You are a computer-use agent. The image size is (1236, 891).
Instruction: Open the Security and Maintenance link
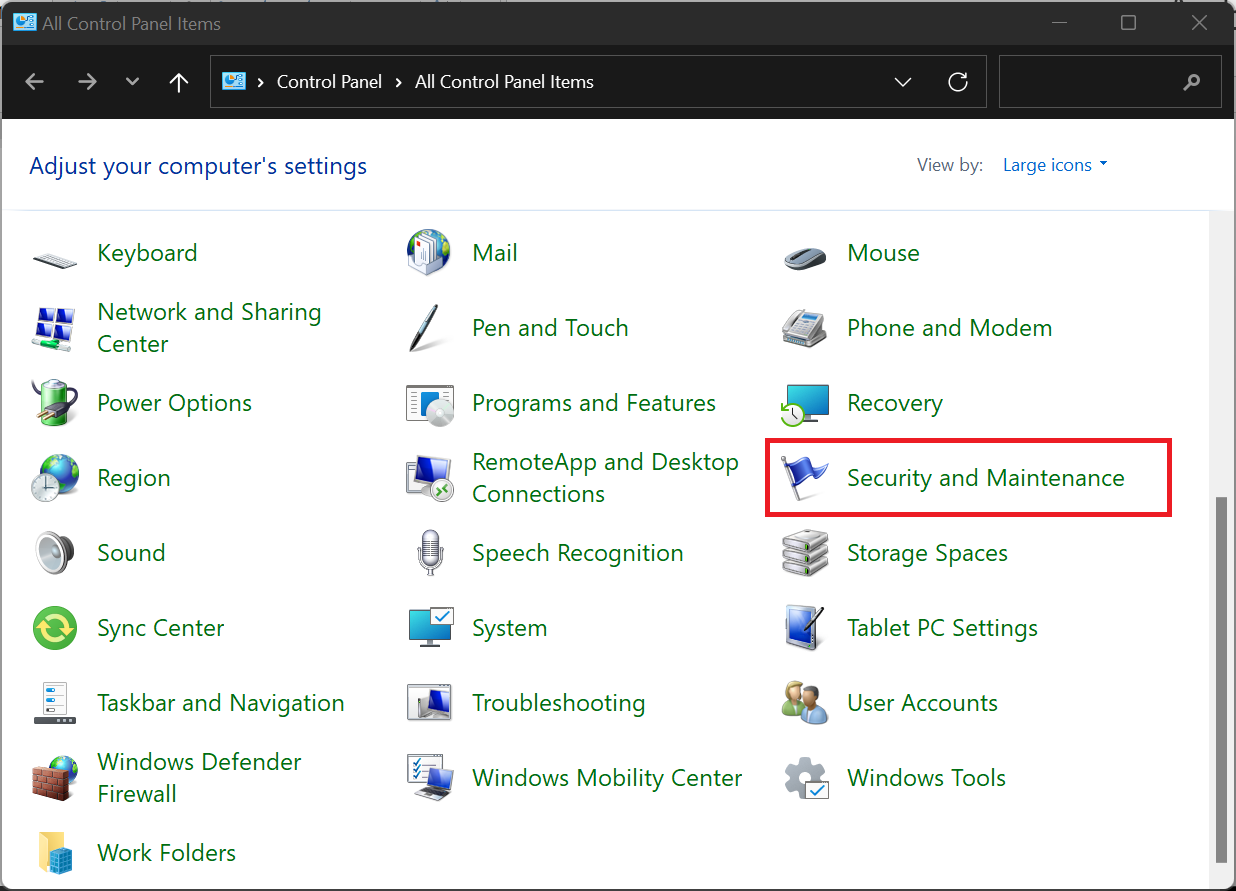pos(986,478)
